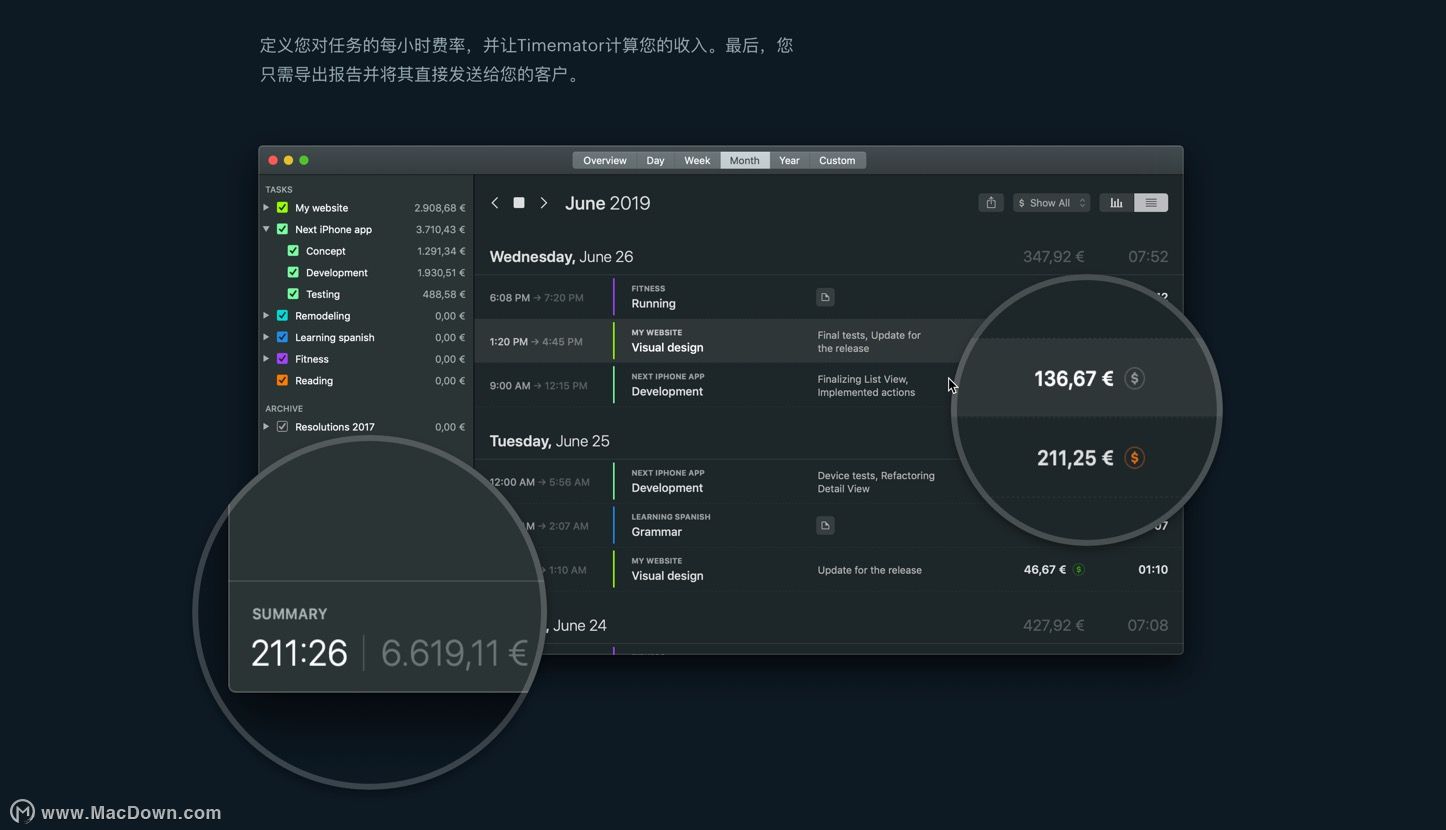The height and width of the screenshot is (830, 1446).
Task: Click the 1.291,34 € Concept amount
Action: click(x=441, y=251)
